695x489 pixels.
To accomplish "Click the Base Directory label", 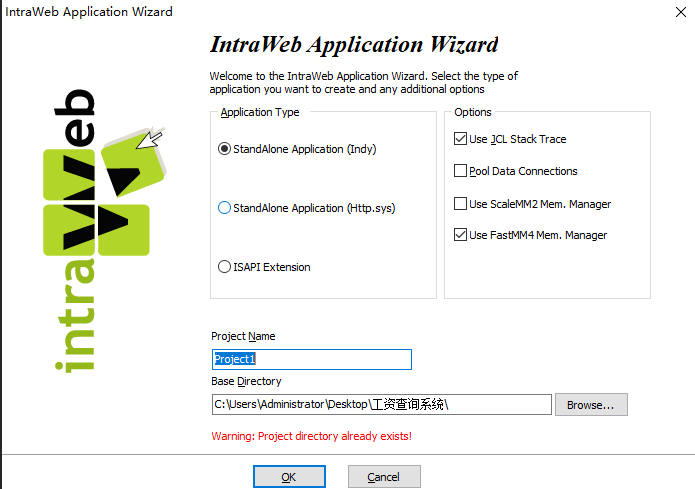I will tap(246, 381).
